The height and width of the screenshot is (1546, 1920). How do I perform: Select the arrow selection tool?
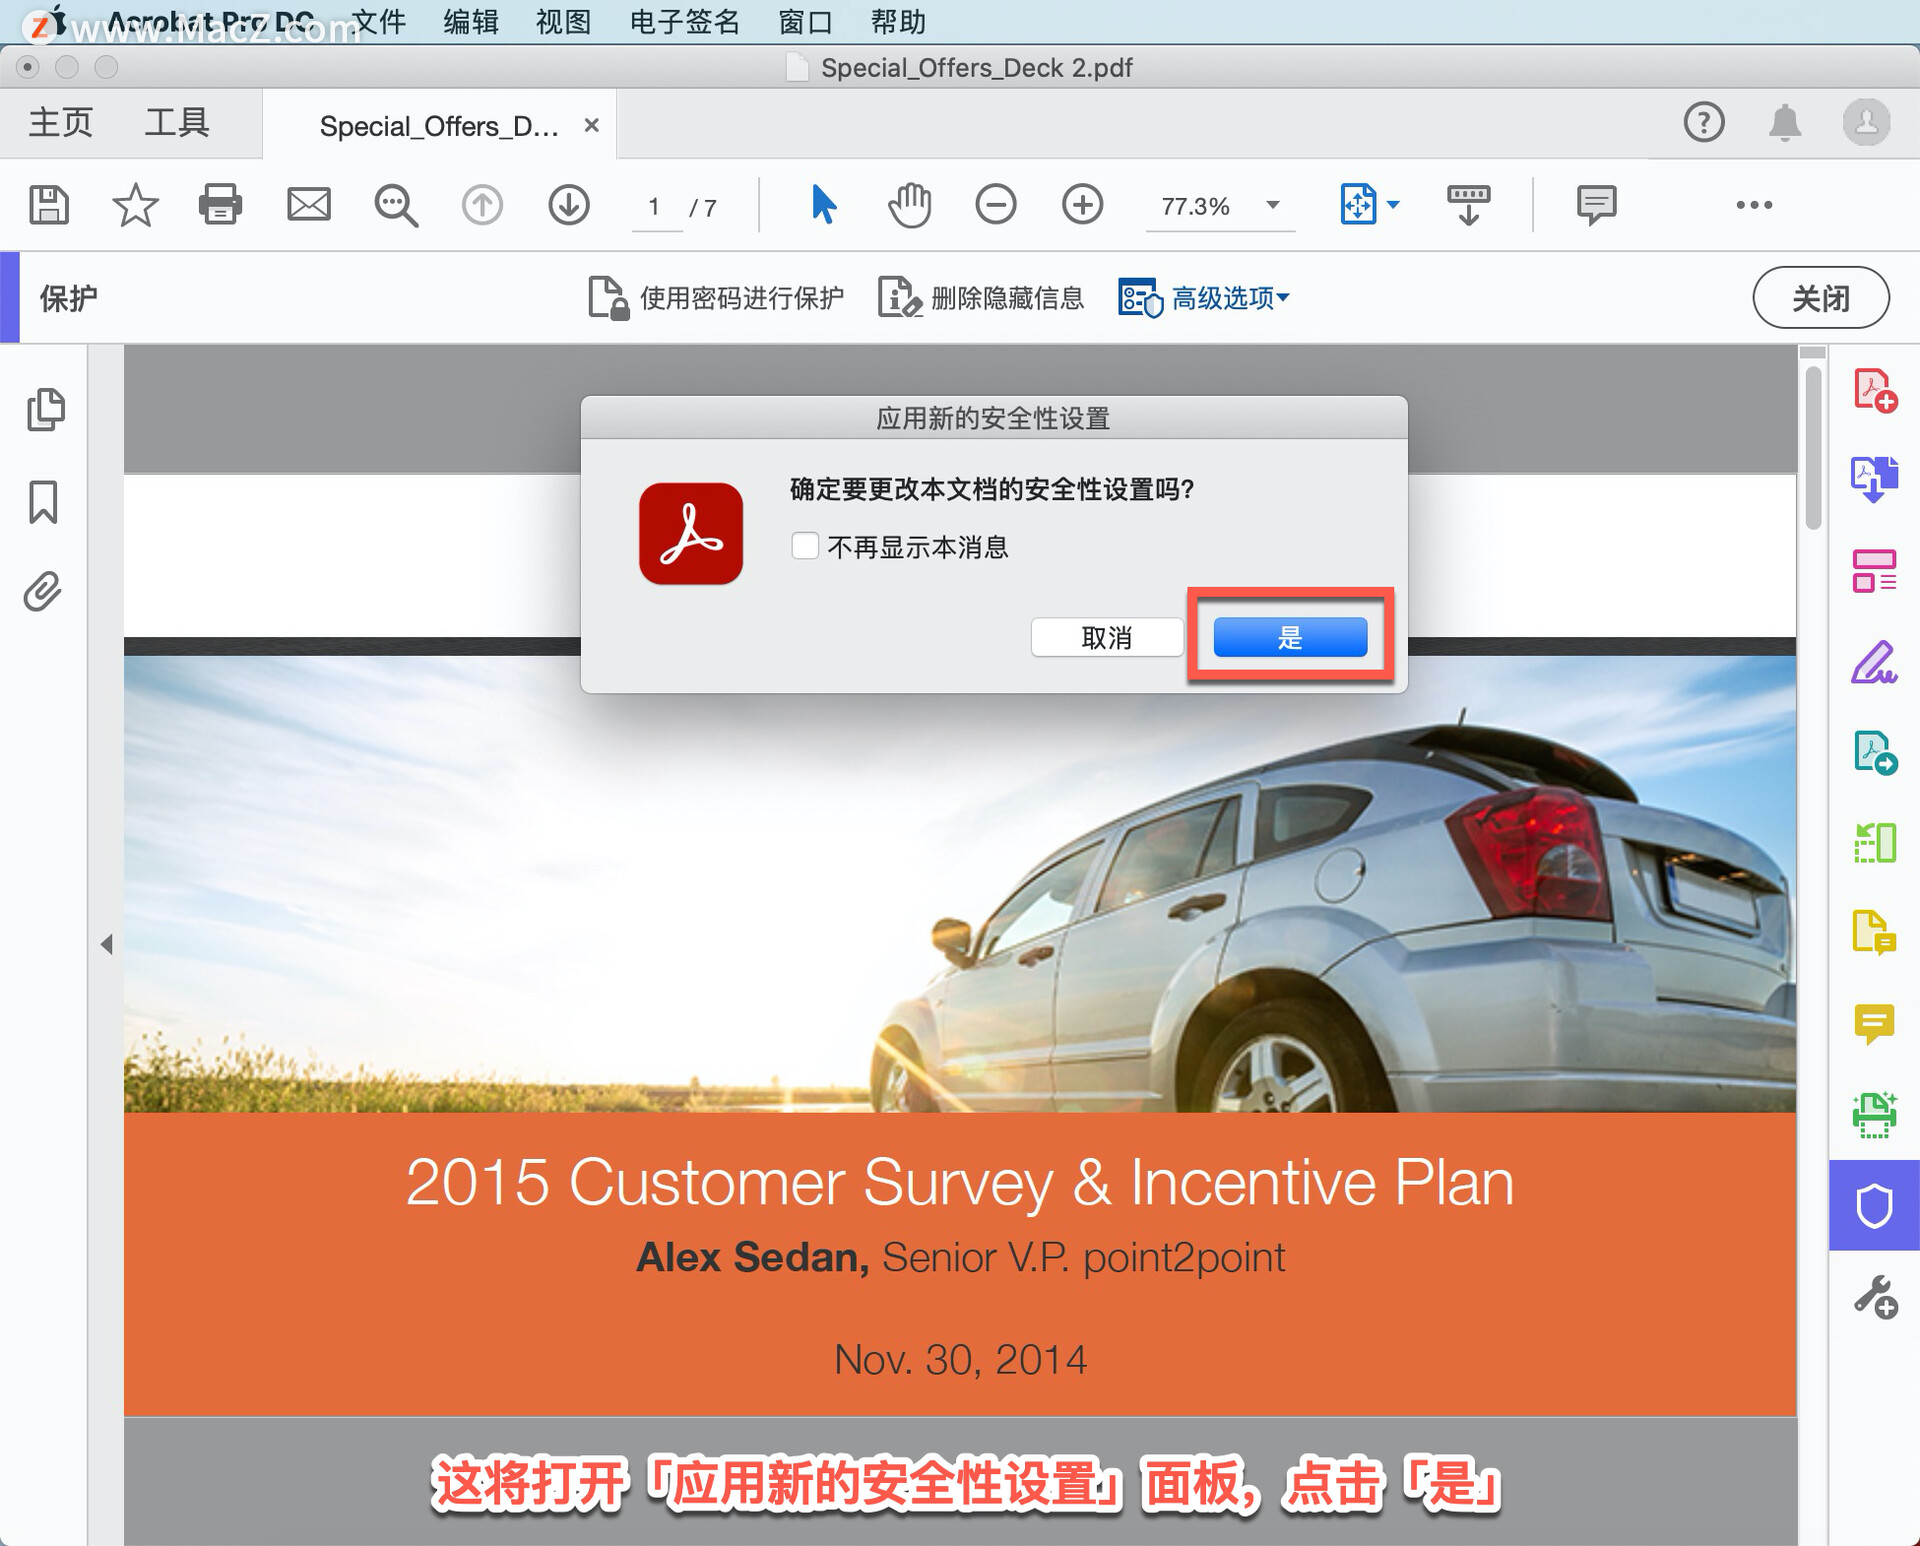click(823, 205)
